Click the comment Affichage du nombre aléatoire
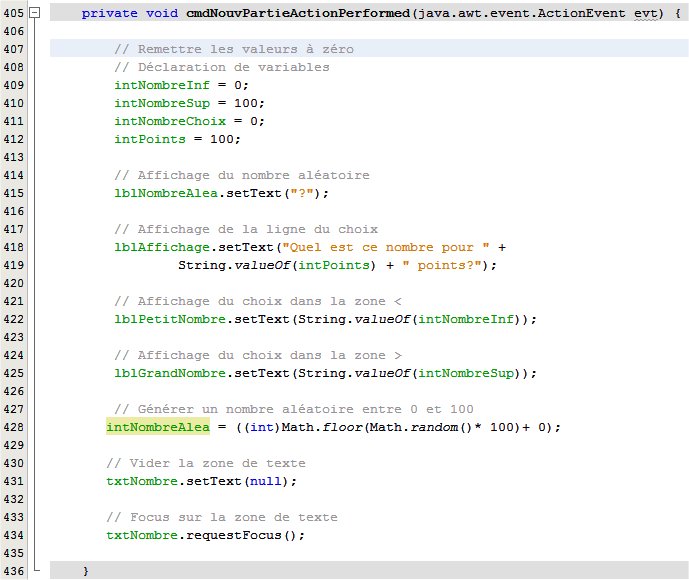Image resolution: width=689 pixels, height=580 pixels. 242,175
